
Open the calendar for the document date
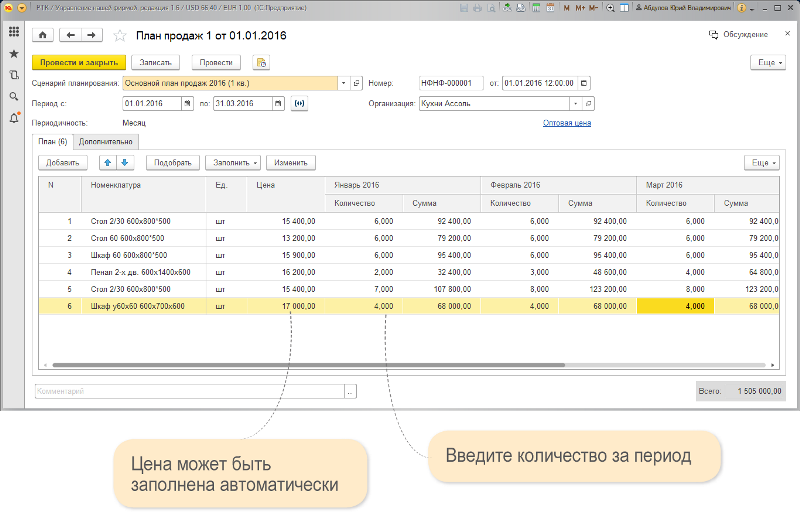click(x=584, y=83)
